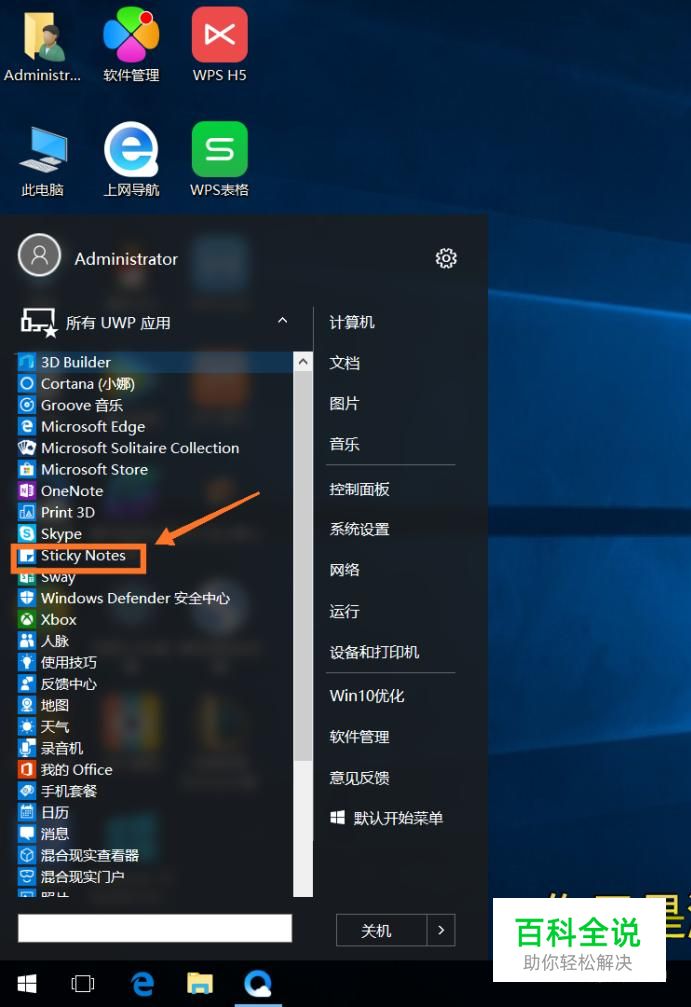
Task: Open 手机套餐 app
Action: (154, 791)
